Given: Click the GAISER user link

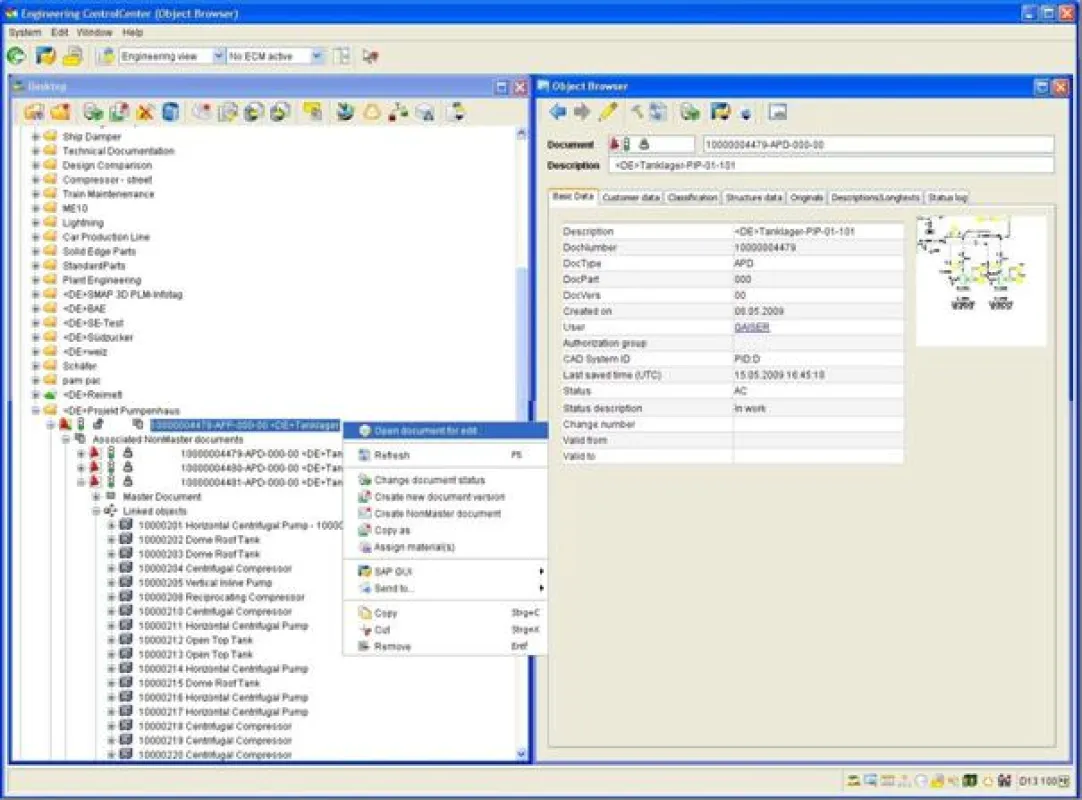Looking at the screenshot, I should pos(751,327).
